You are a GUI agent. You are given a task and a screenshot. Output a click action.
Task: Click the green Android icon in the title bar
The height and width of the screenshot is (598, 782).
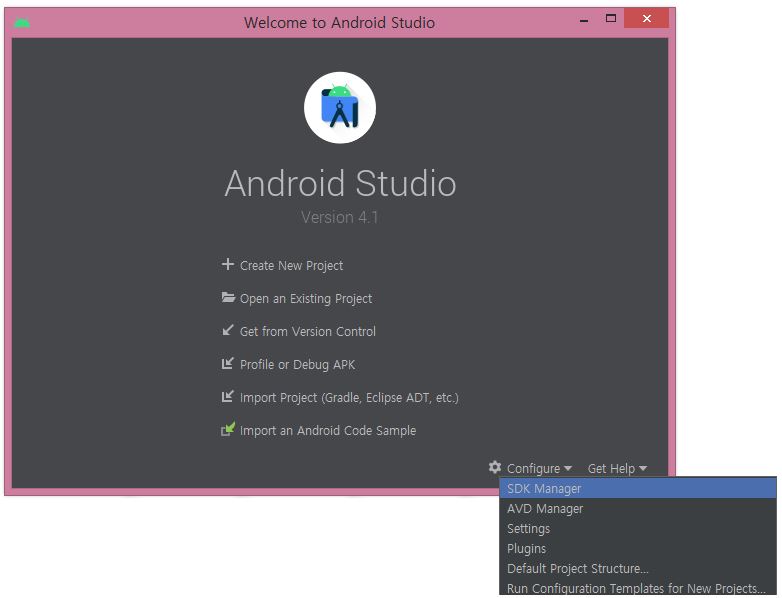(21, 23)
